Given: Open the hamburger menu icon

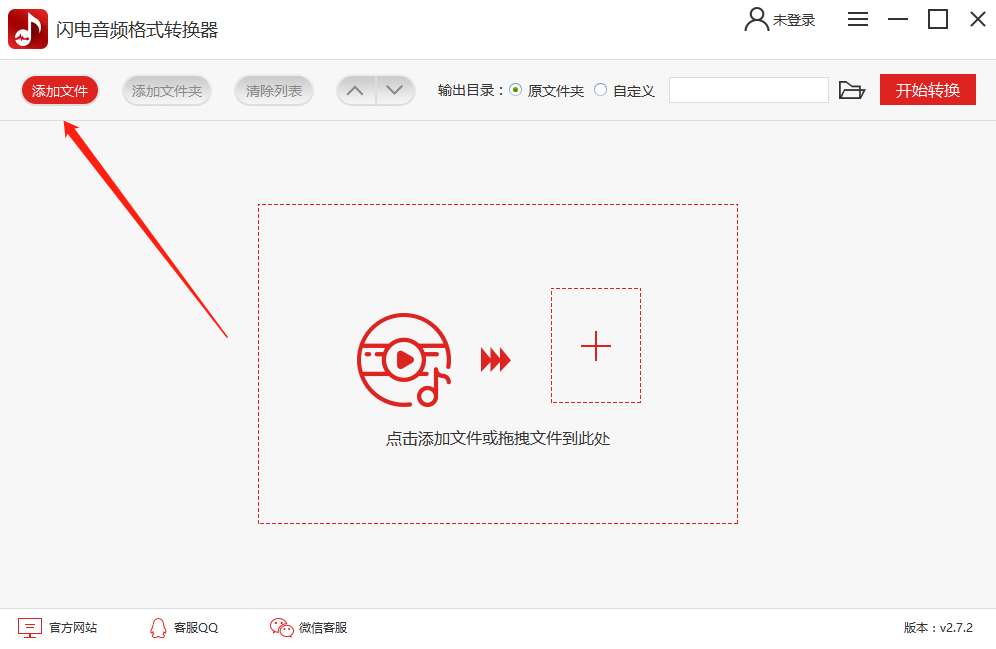Looking at the screenshot, I should tap(858, 19).
